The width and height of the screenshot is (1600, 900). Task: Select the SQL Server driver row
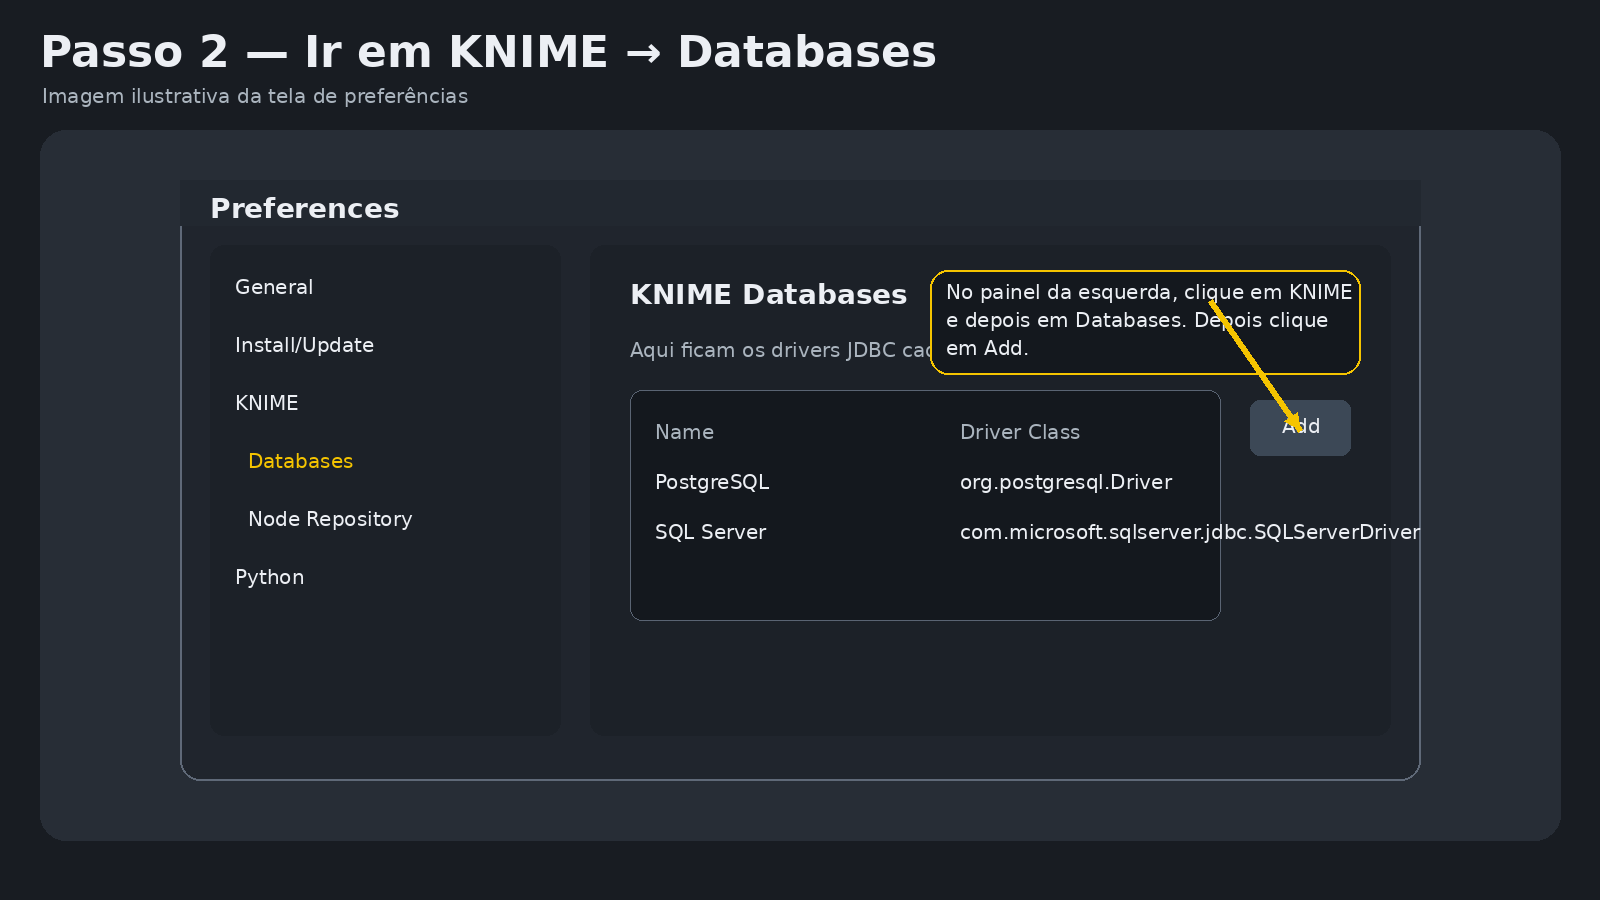710,532
